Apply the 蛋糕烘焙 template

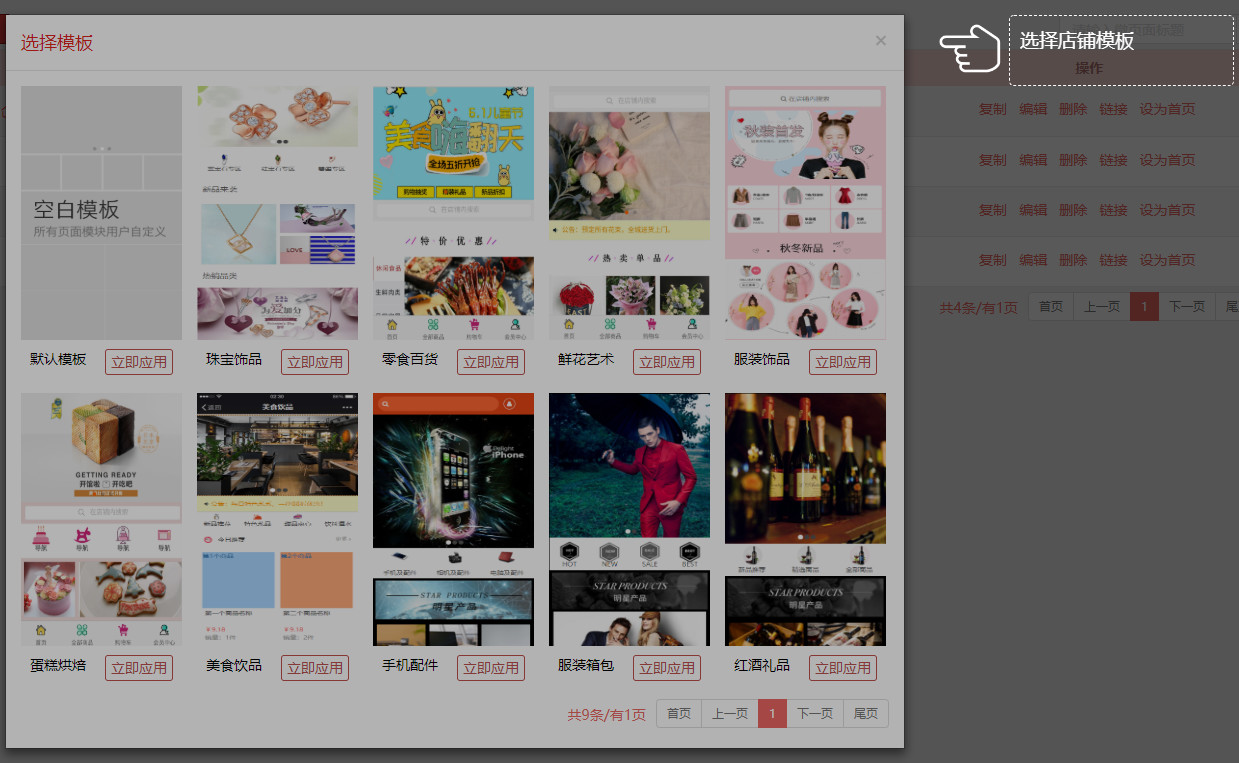(139, 668)
